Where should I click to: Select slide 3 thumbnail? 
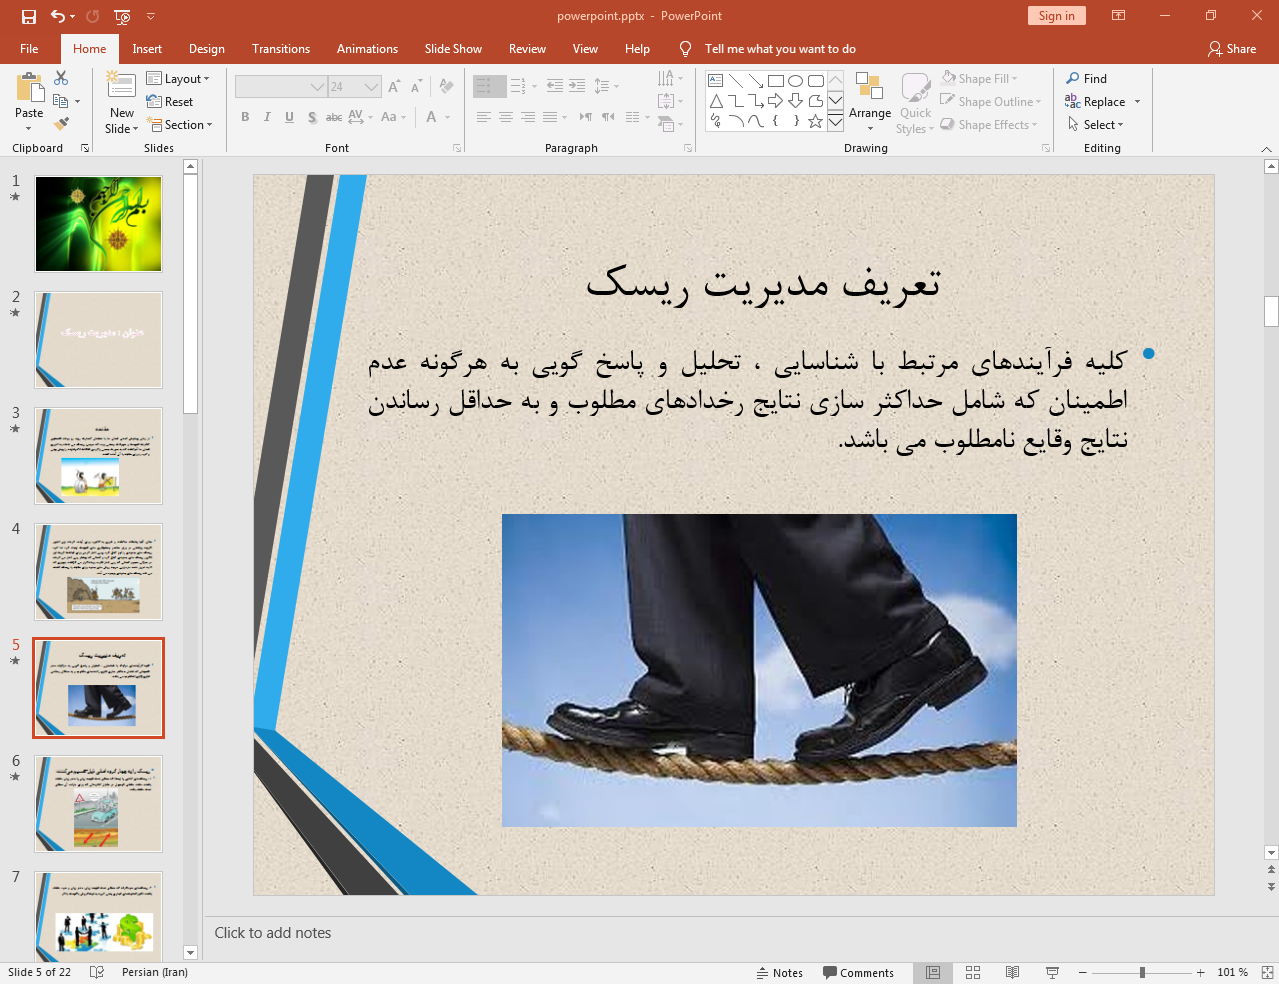click(98, 456)
